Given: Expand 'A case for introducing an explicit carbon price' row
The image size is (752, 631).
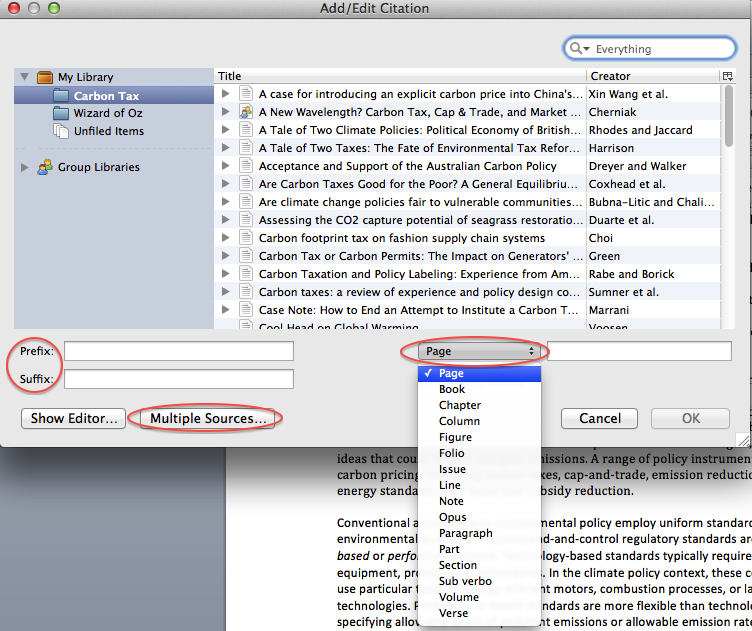Looking at the screenshot, I should [225, 93].
